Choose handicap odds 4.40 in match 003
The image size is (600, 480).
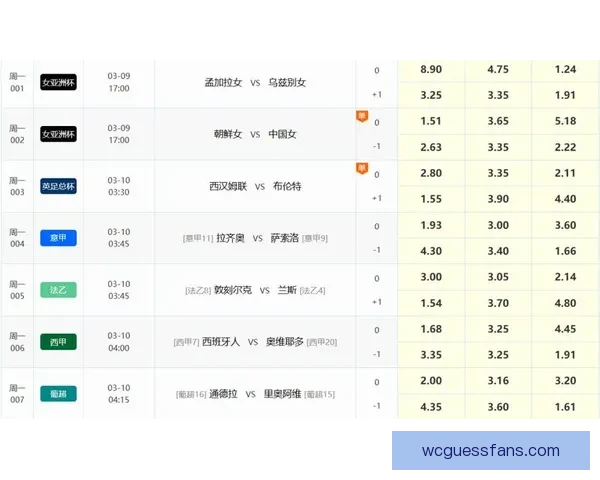pos(566,199)
